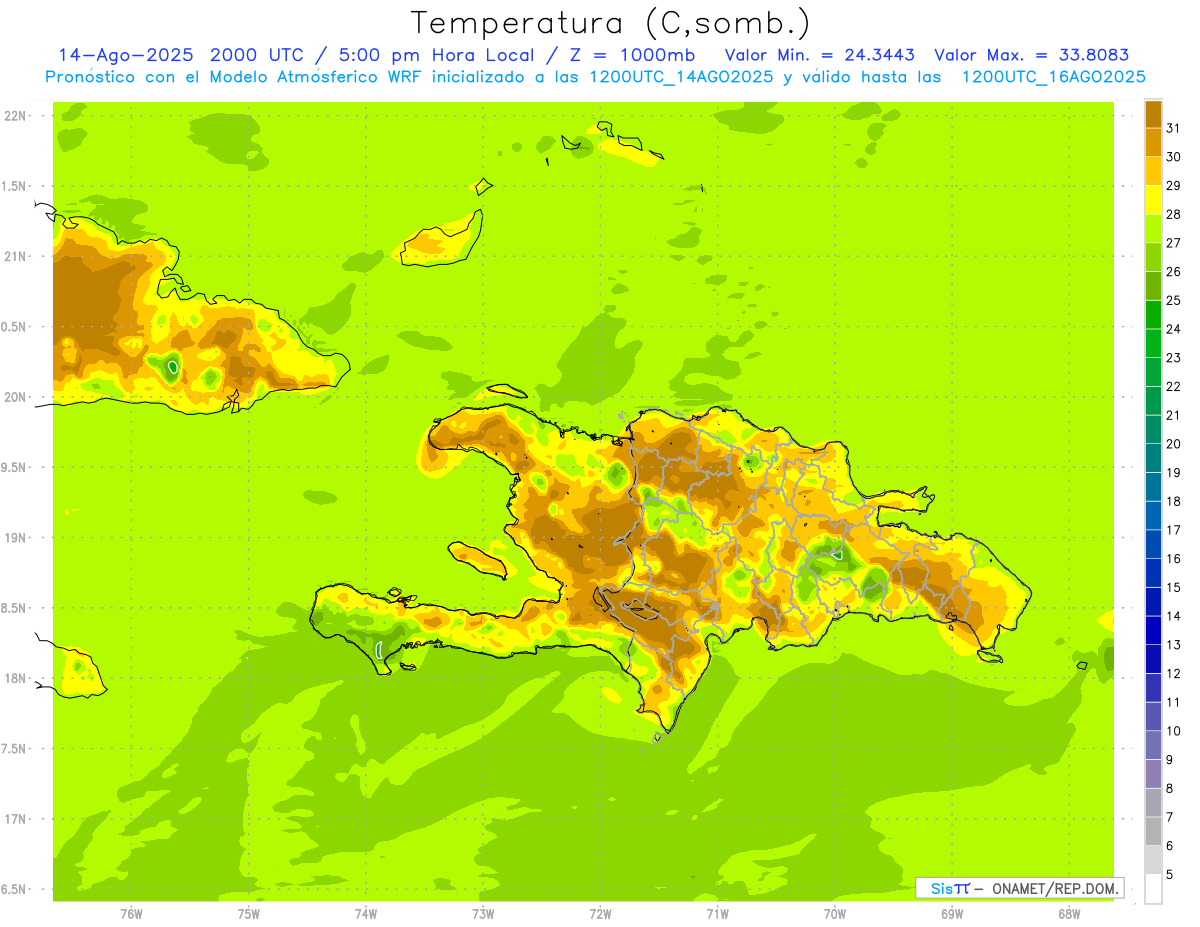Image resolution: width=1200 pixels, height=927 pixels.
Task: Click the "19N" latitude label
Action: (x=16, y=537)
